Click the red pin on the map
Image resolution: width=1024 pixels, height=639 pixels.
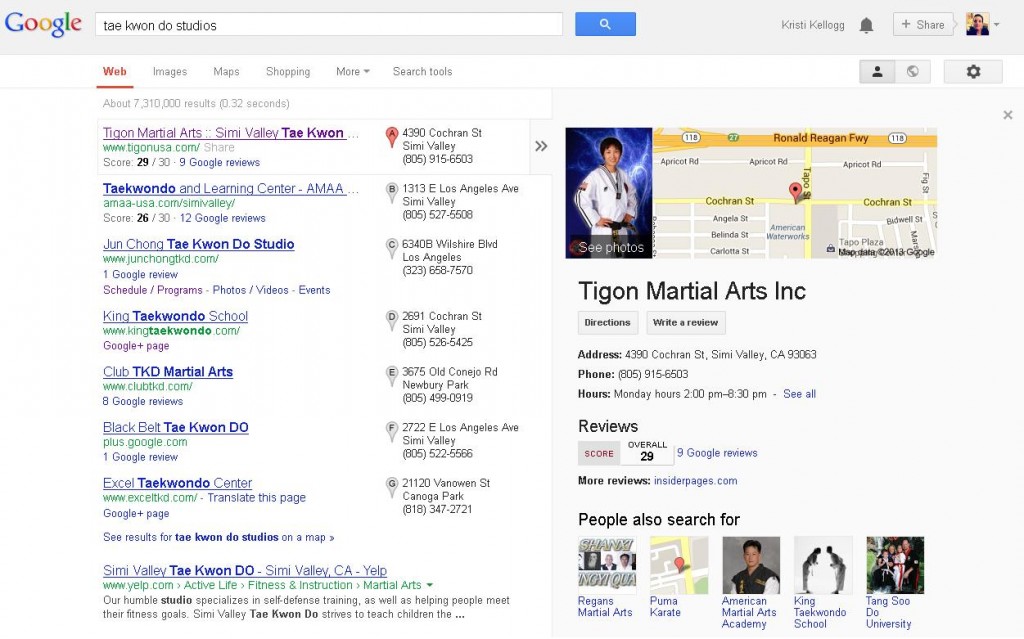(x=796, y=190)
